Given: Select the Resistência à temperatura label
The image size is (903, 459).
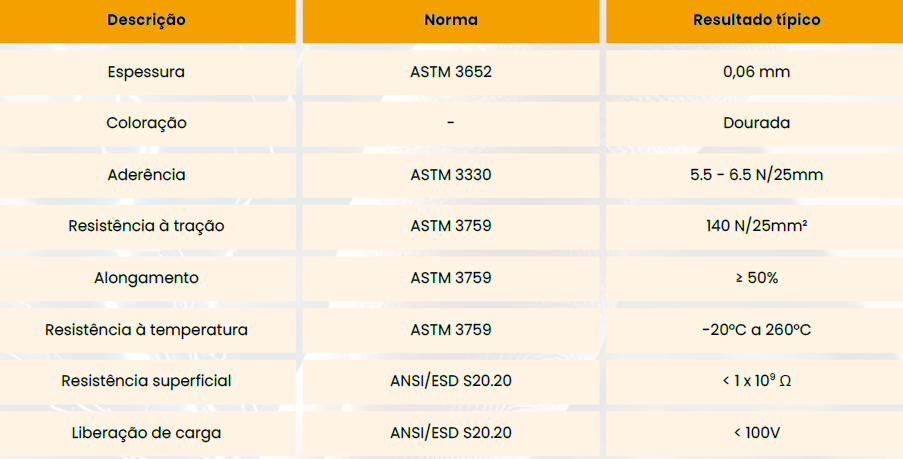Looking at the screenshot, I should pos(146,329).
